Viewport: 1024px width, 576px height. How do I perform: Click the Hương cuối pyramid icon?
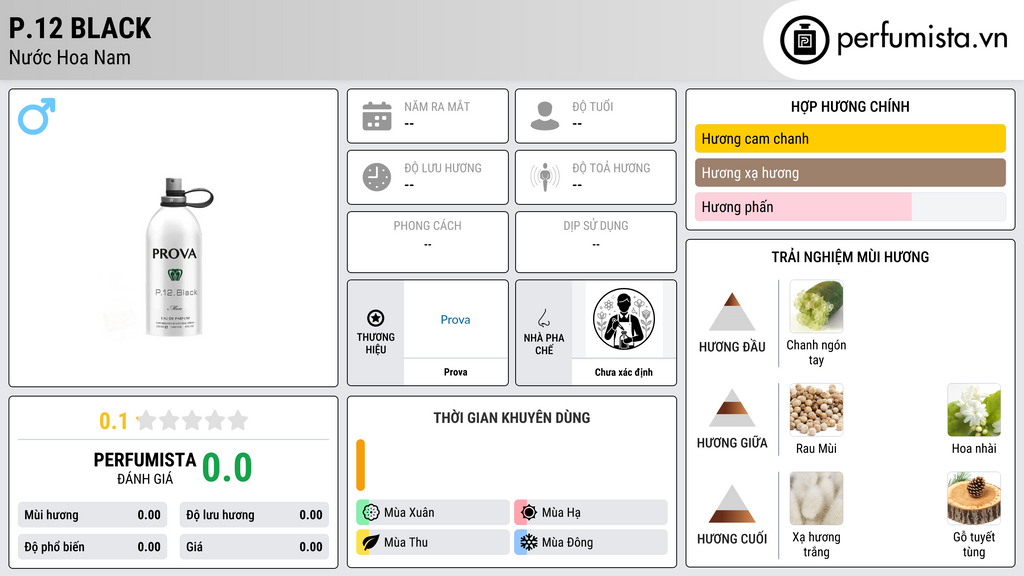click(732, 504)
